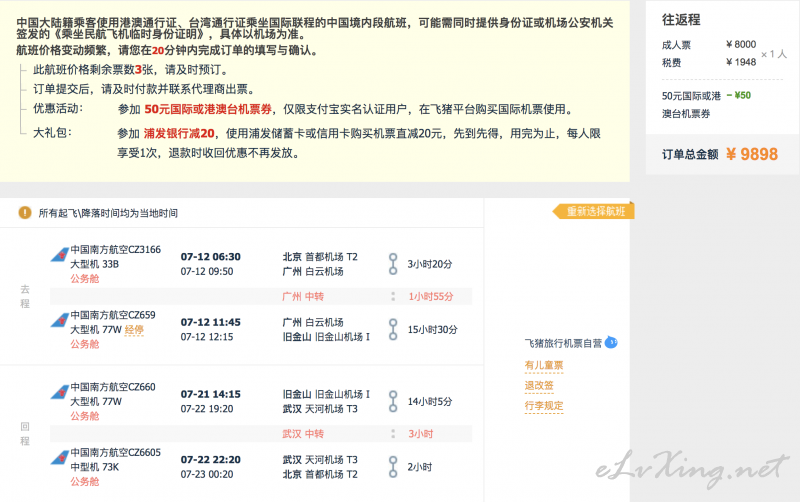Image resolution: width=800 pixels, height=502 pixels.
Task: Click the 1小时55分 layover duration
Action: (431, 296)
